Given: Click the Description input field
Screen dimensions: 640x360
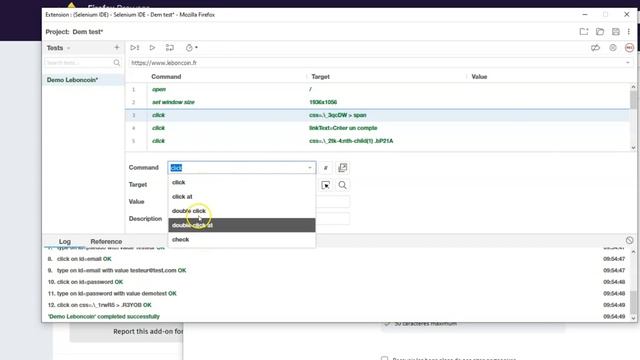Looking at the screenshot, I should 333,219.
